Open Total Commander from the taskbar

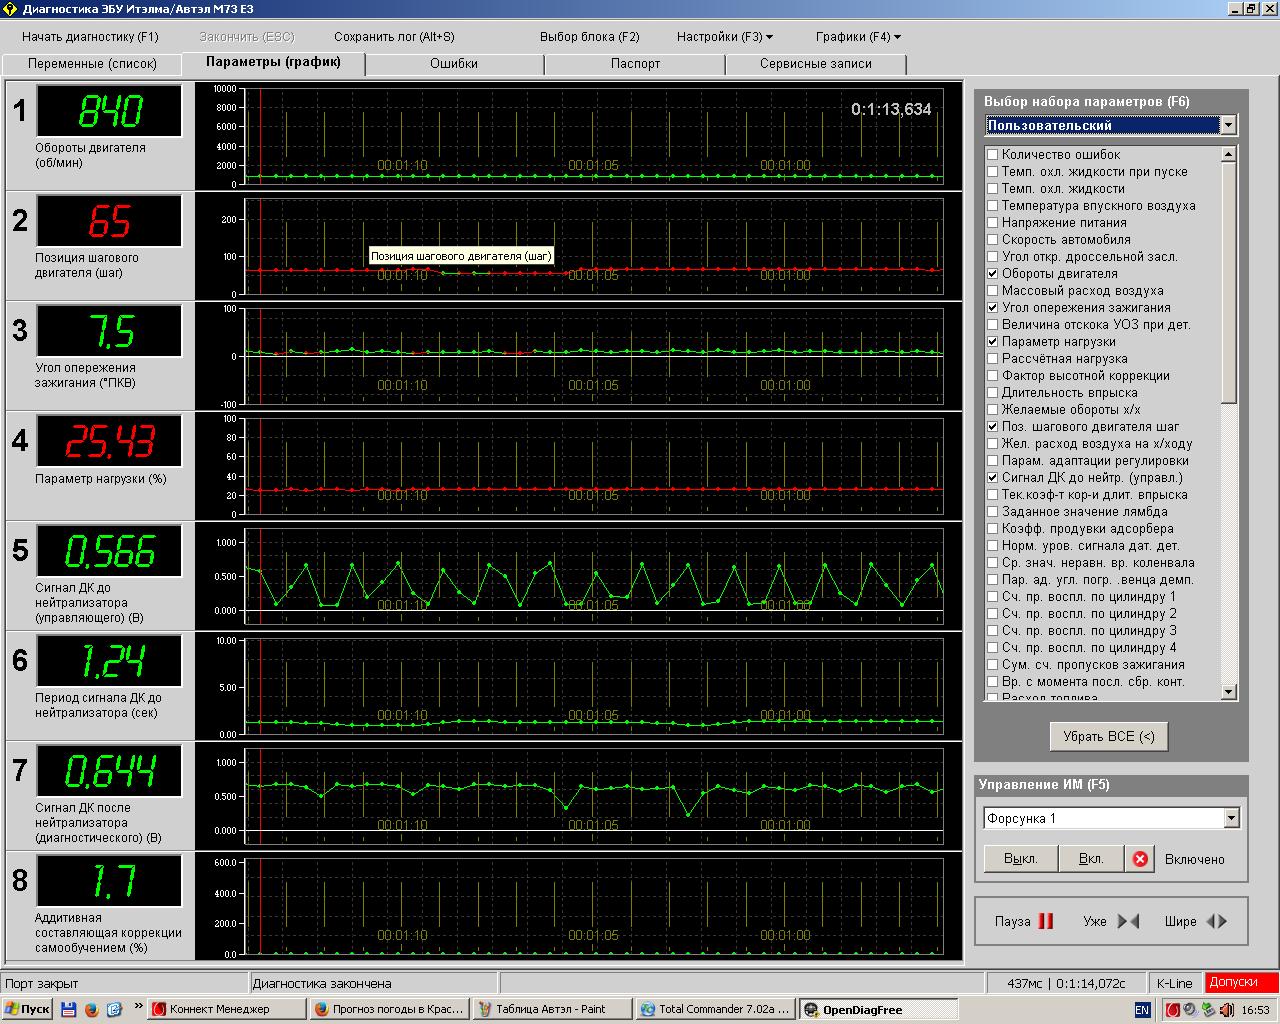tap(716, 1009)
